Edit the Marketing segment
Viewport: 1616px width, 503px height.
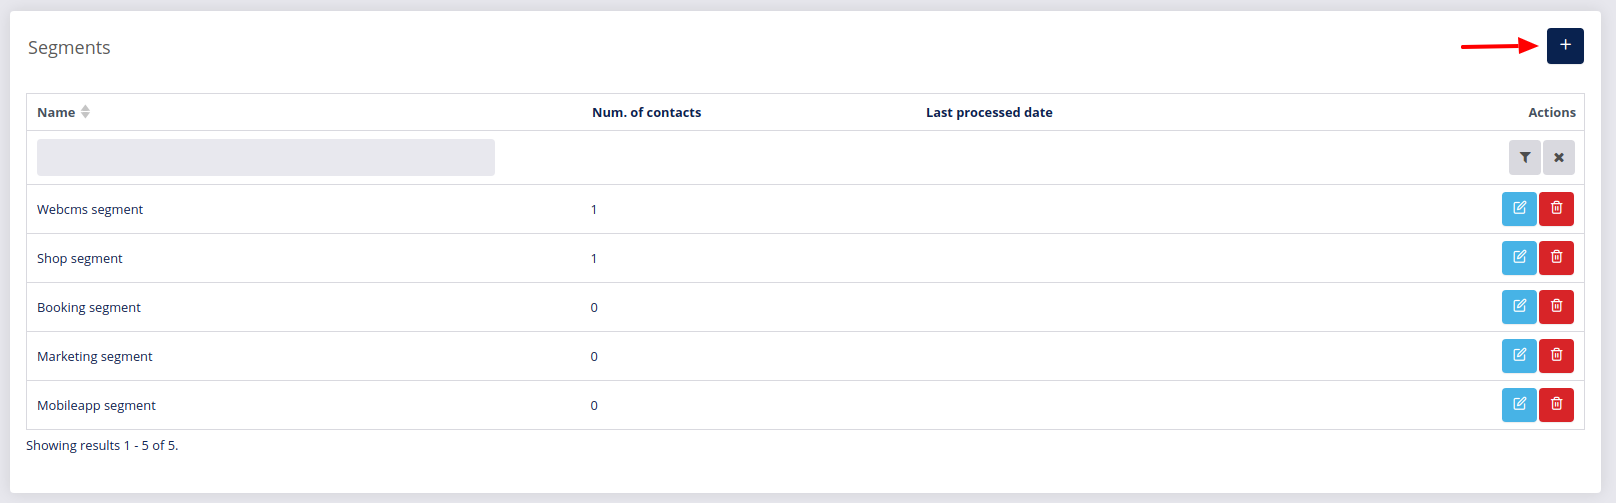tap(1519, 356)
